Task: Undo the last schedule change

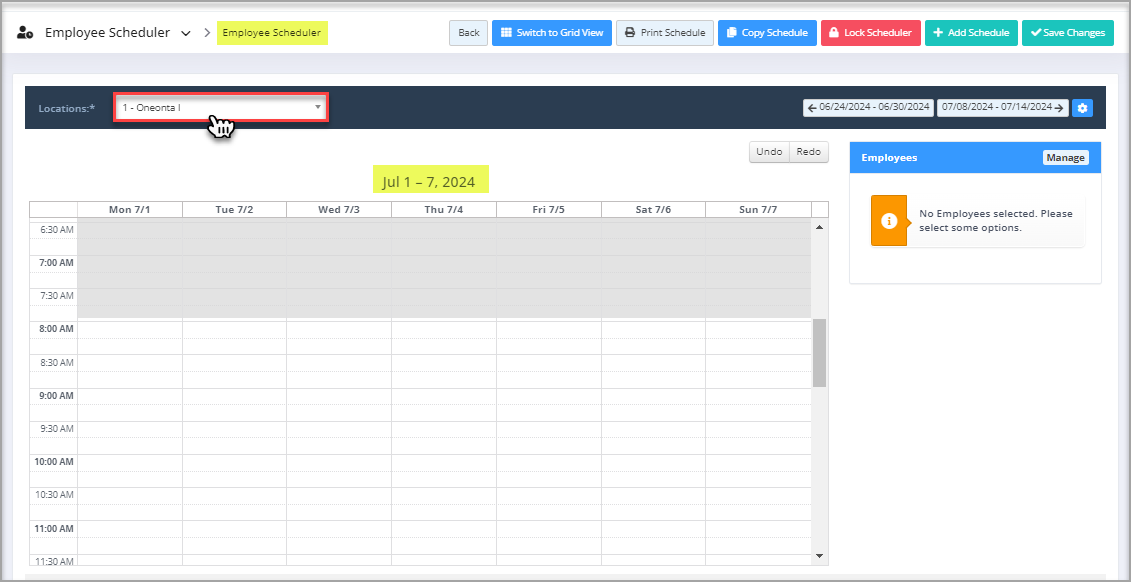Action: coord(770,152)
